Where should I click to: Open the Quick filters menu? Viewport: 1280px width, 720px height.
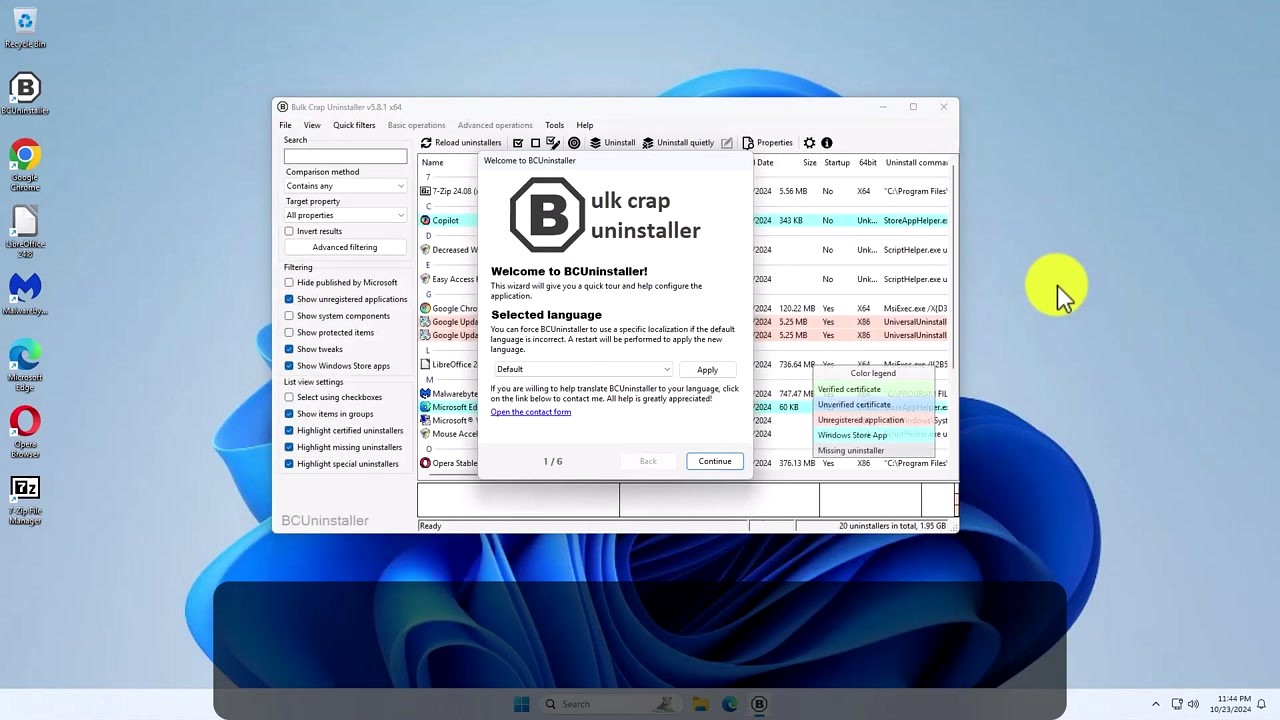(353, 125)
